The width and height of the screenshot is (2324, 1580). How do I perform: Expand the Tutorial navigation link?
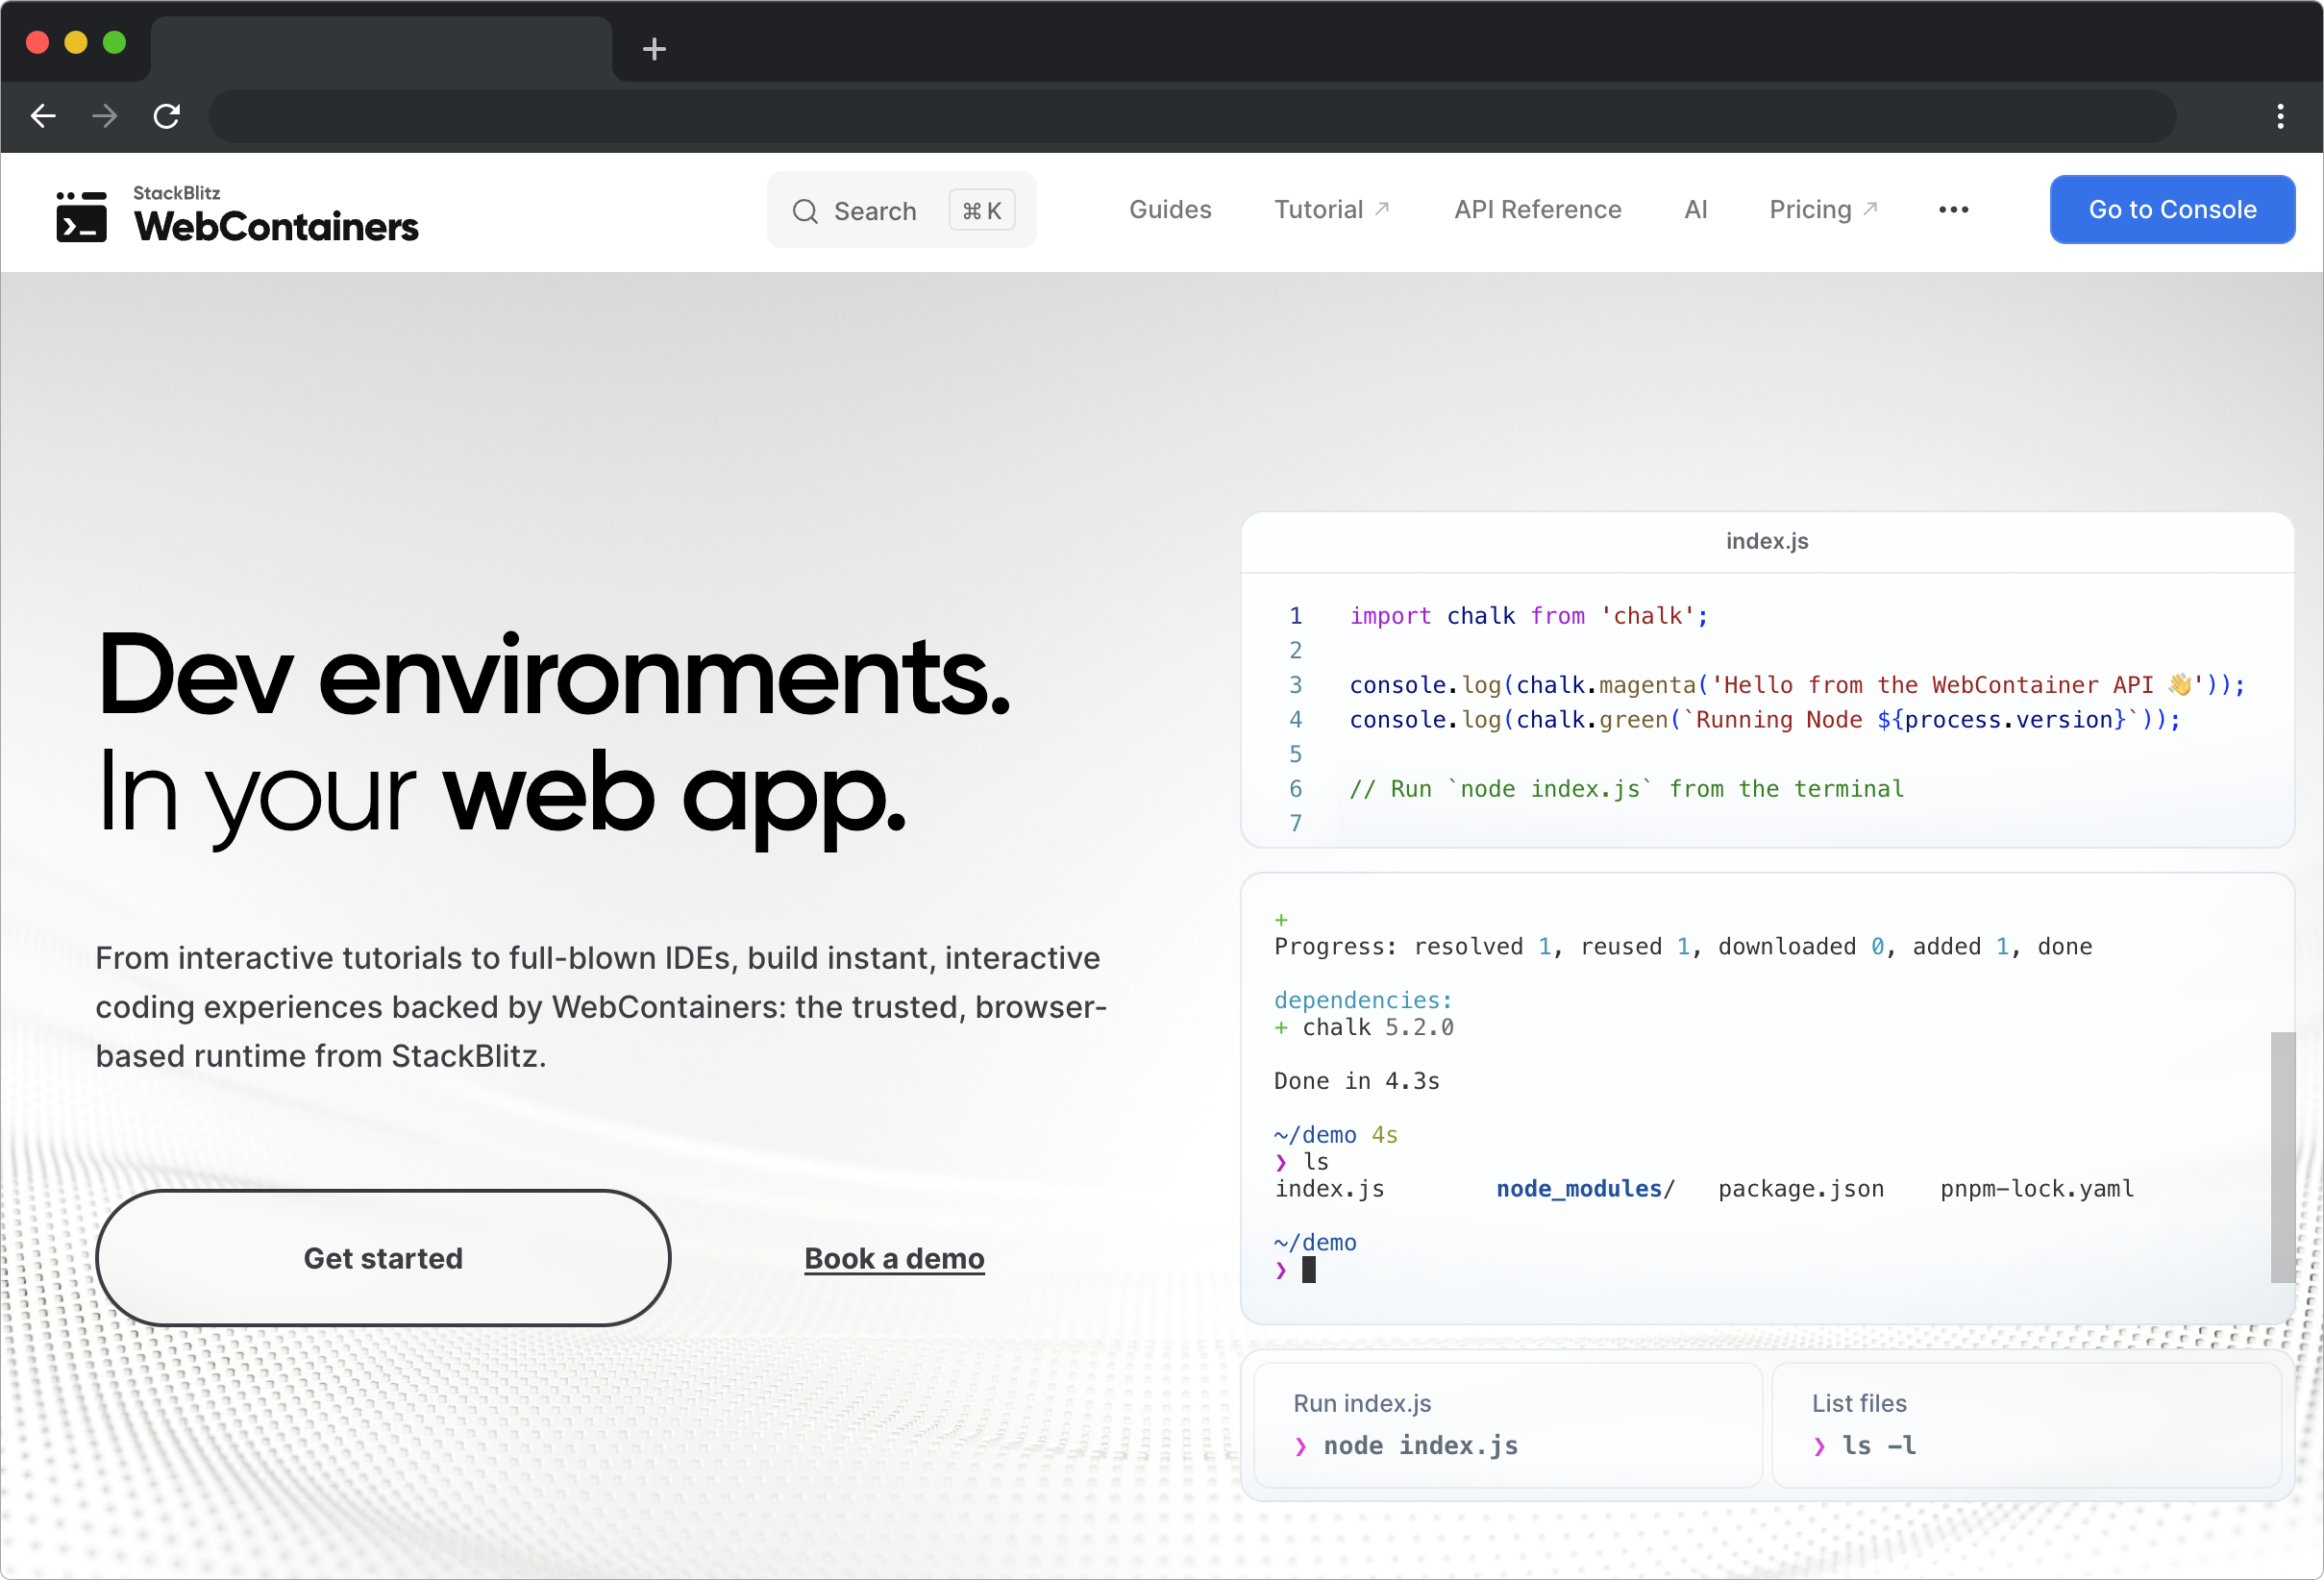[x=1331, y=210]
